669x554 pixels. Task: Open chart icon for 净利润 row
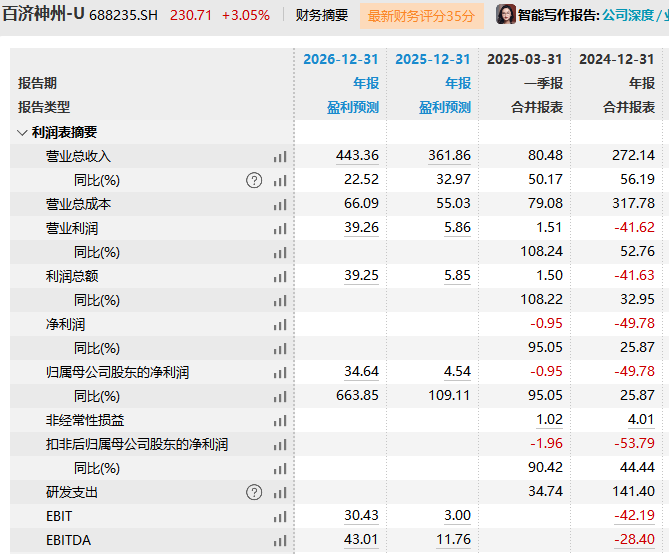(x=280, y=325)
